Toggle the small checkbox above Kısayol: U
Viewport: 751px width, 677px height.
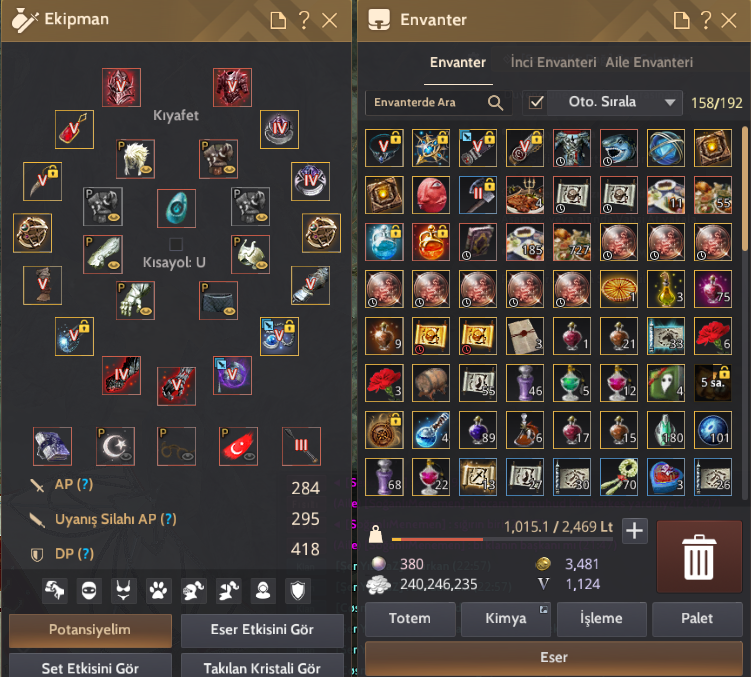tap(176, 244)
